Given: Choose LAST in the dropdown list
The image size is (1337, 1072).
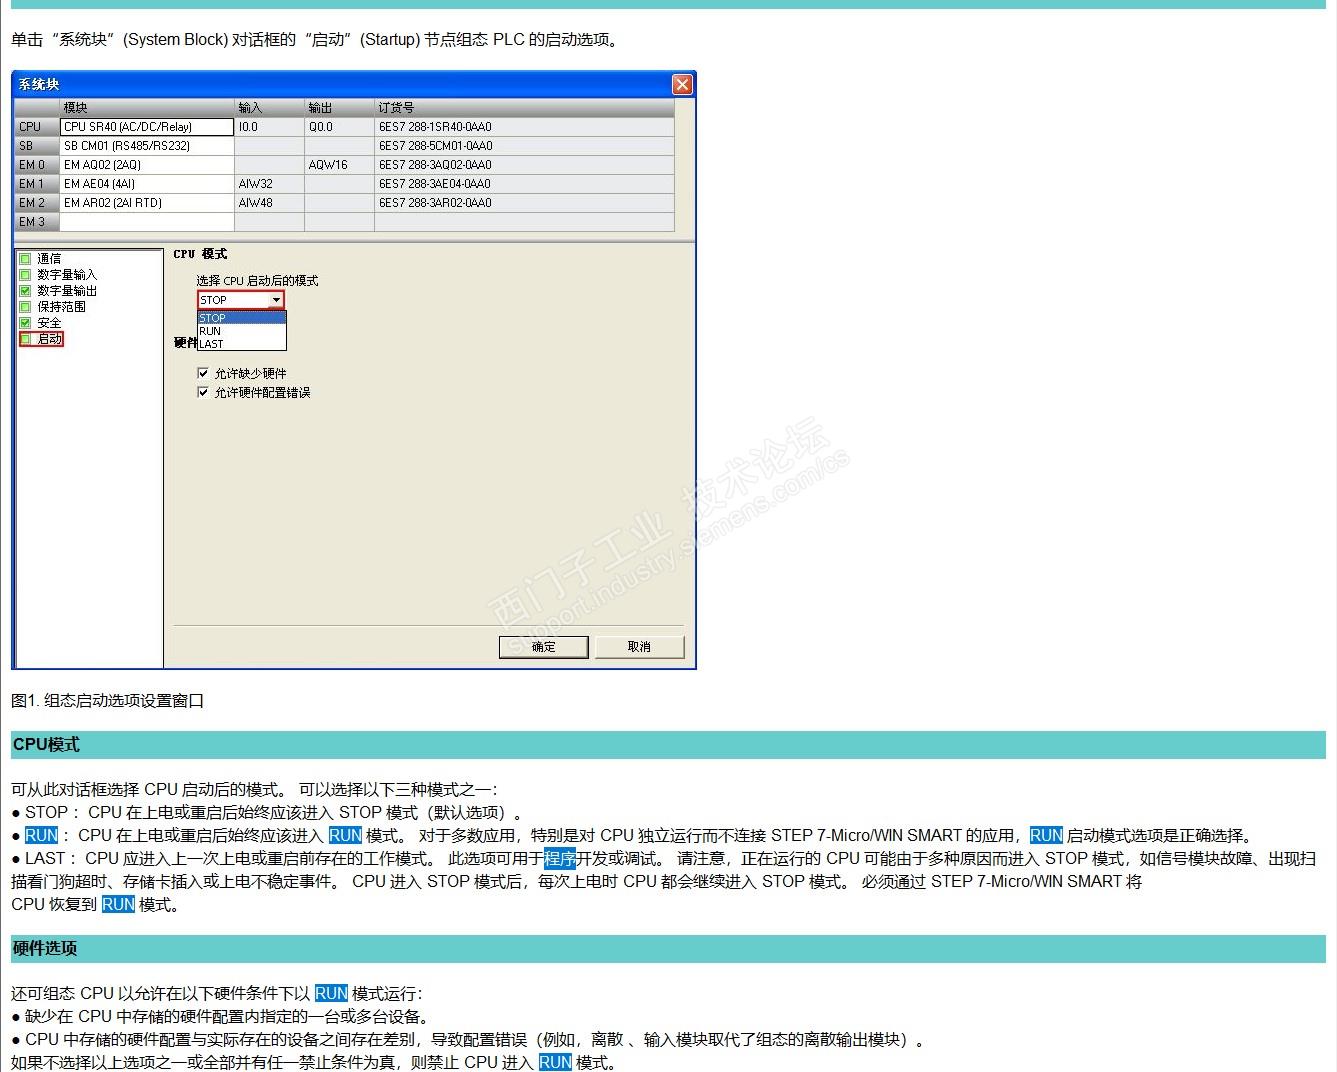Looking at the screenshot, I should pyautogui.click(x=242, y=344).
